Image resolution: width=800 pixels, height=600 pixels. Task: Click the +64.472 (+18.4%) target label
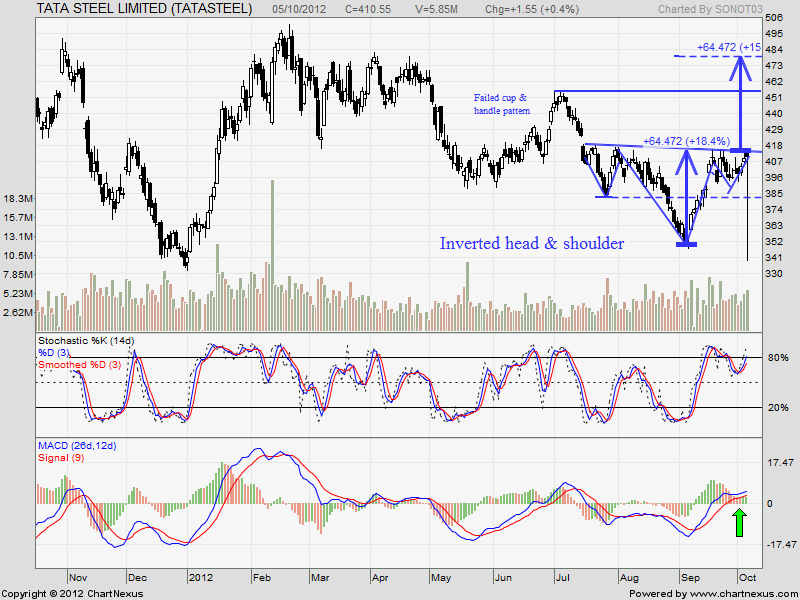(x=686, y=141)
